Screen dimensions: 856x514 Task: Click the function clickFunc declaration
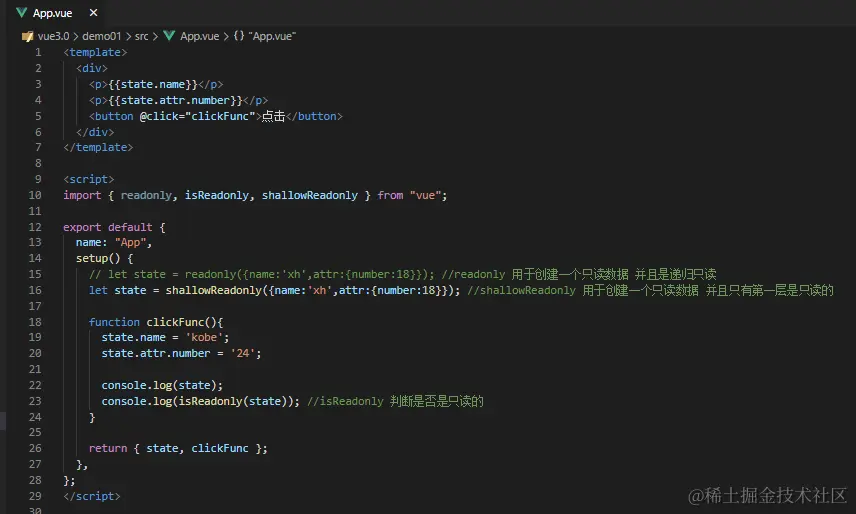(156, 322)
